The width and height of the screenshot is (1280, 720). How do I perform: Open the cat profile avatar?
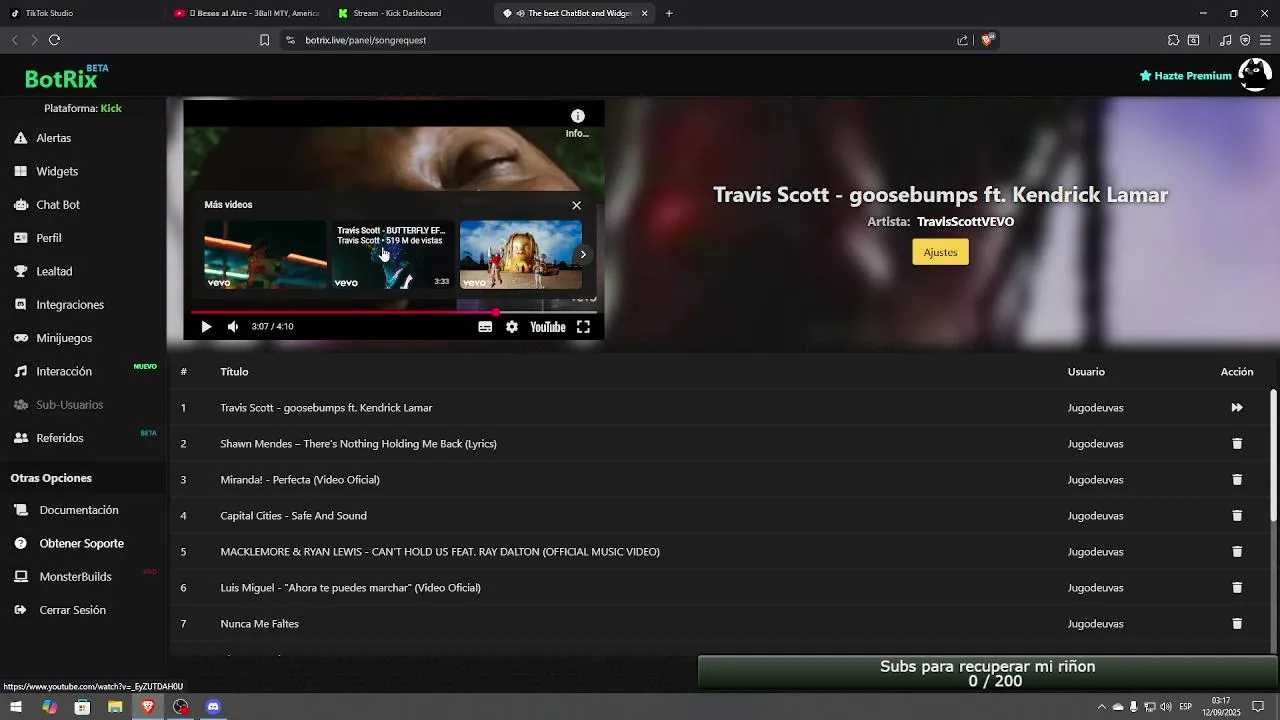(x=1255, y=75)
